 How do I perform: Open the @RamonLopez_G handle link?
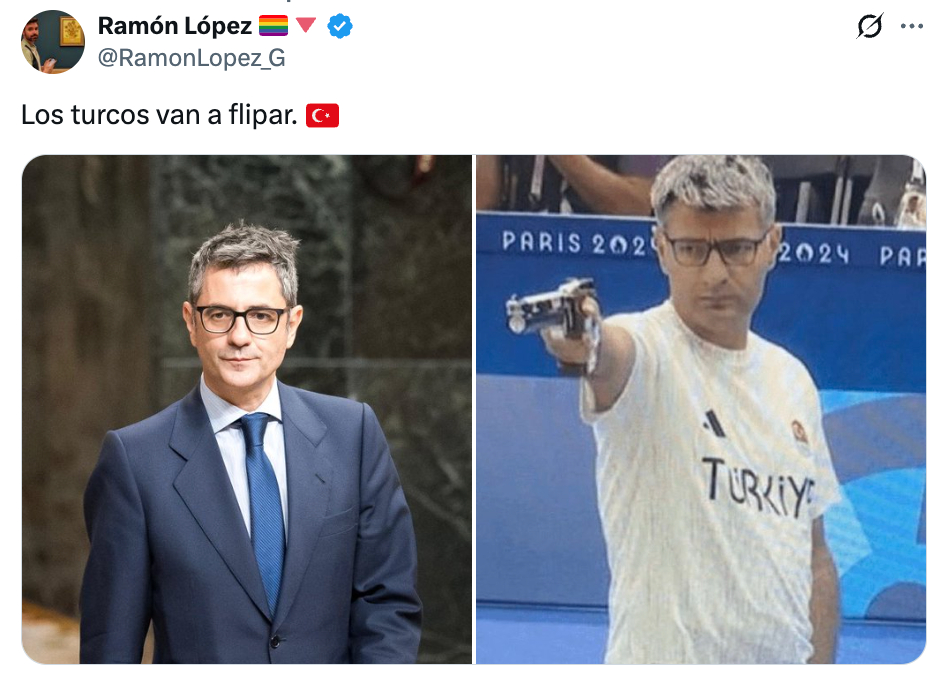pyautogui.click(x=192, y=58)
